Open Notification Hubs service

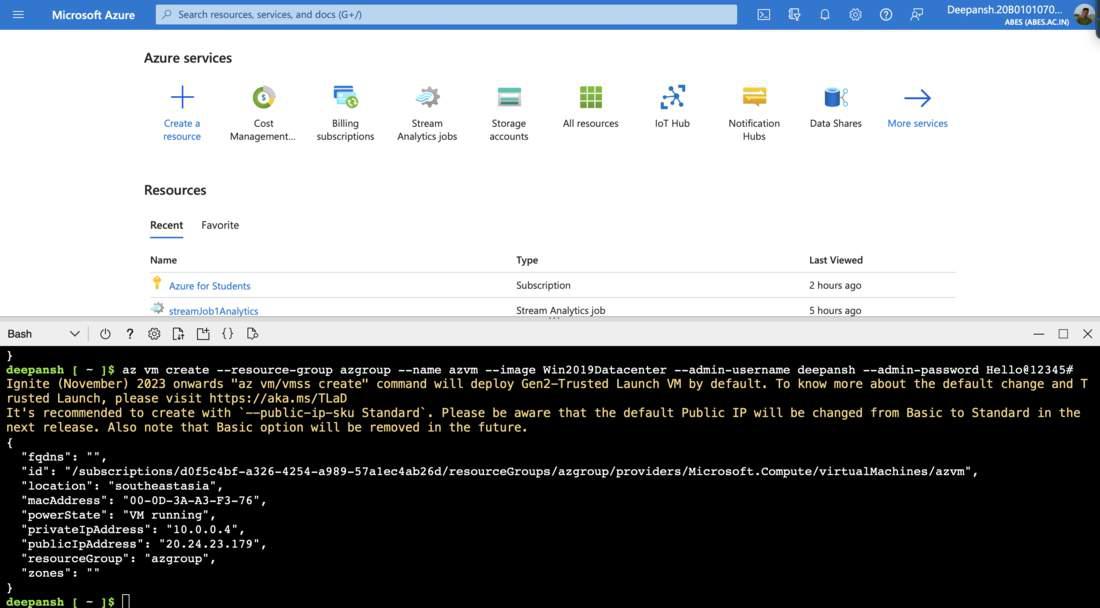[x=754, y=112]
